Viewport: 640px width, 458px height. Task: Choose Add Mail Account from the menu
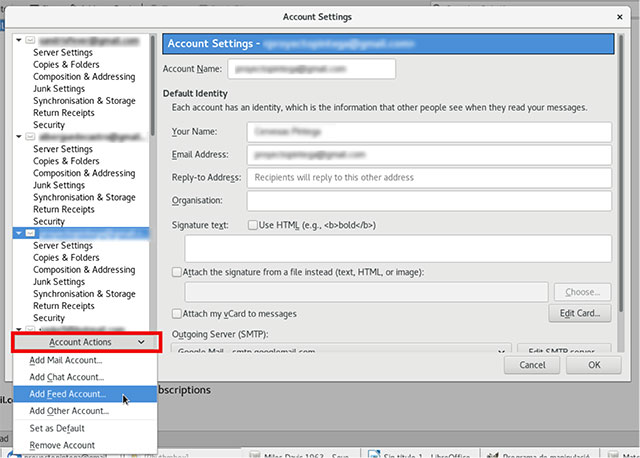(x=85, y=360)
